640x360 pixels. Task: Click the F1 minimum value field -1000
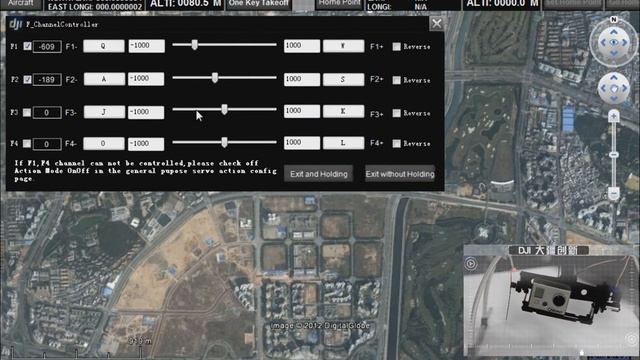click(x=147, y=46)
